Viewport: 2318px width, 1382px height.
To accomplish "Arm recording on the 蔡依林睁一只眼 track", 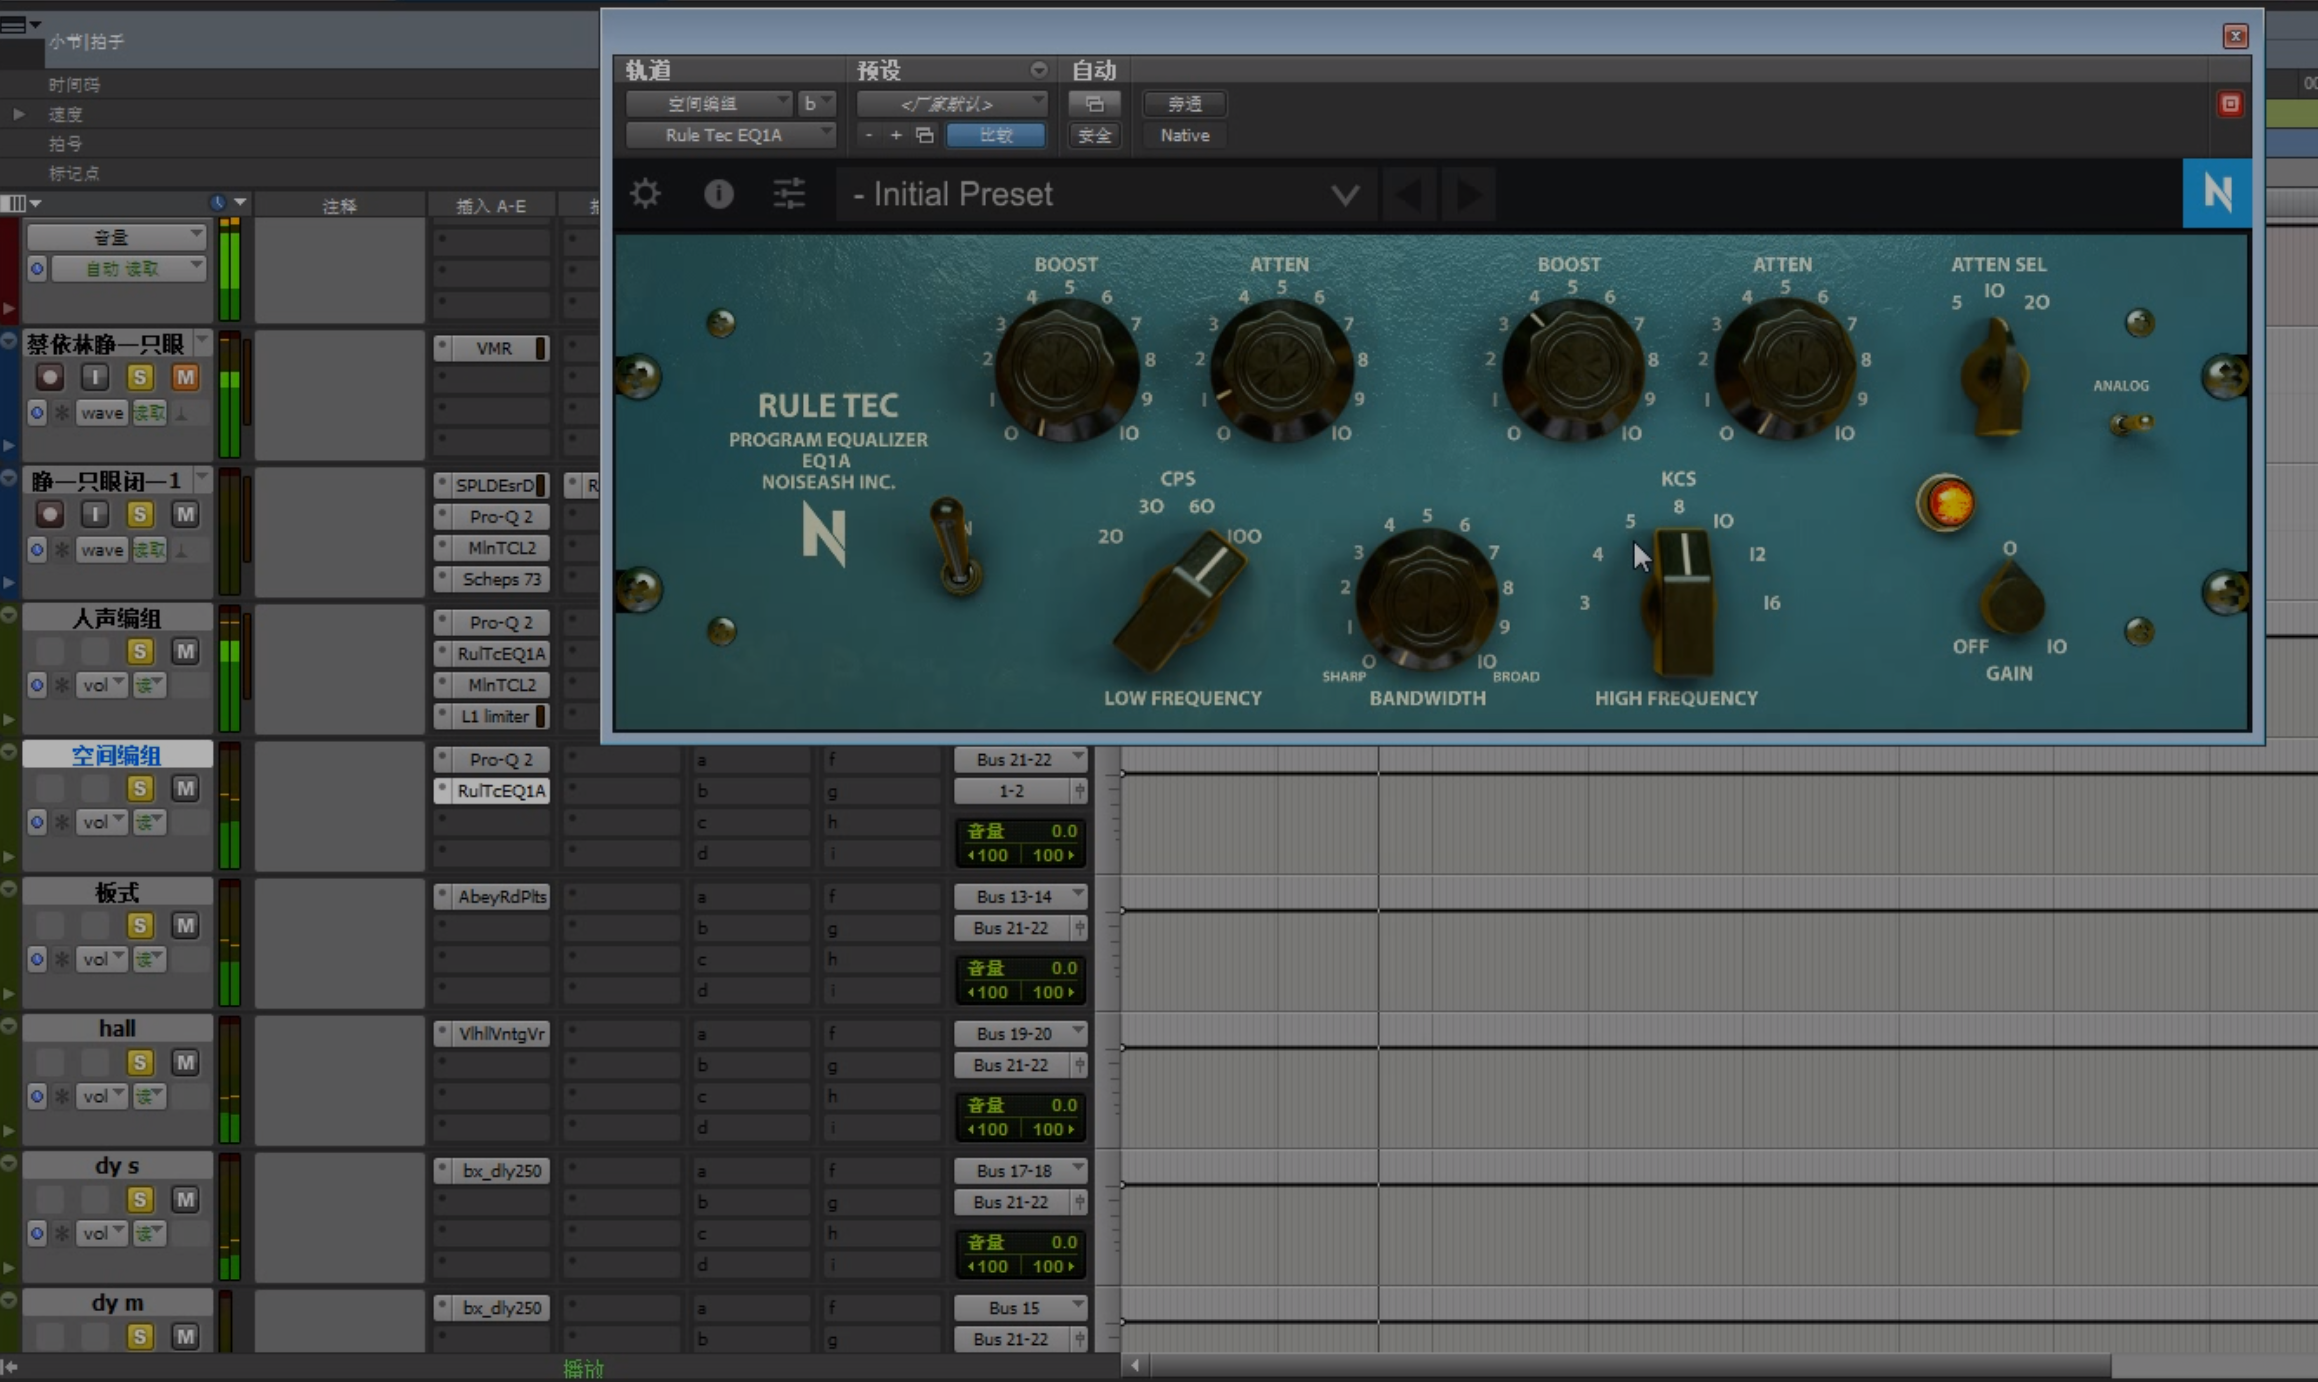I will pyautogui.click(x=50, y=377).
